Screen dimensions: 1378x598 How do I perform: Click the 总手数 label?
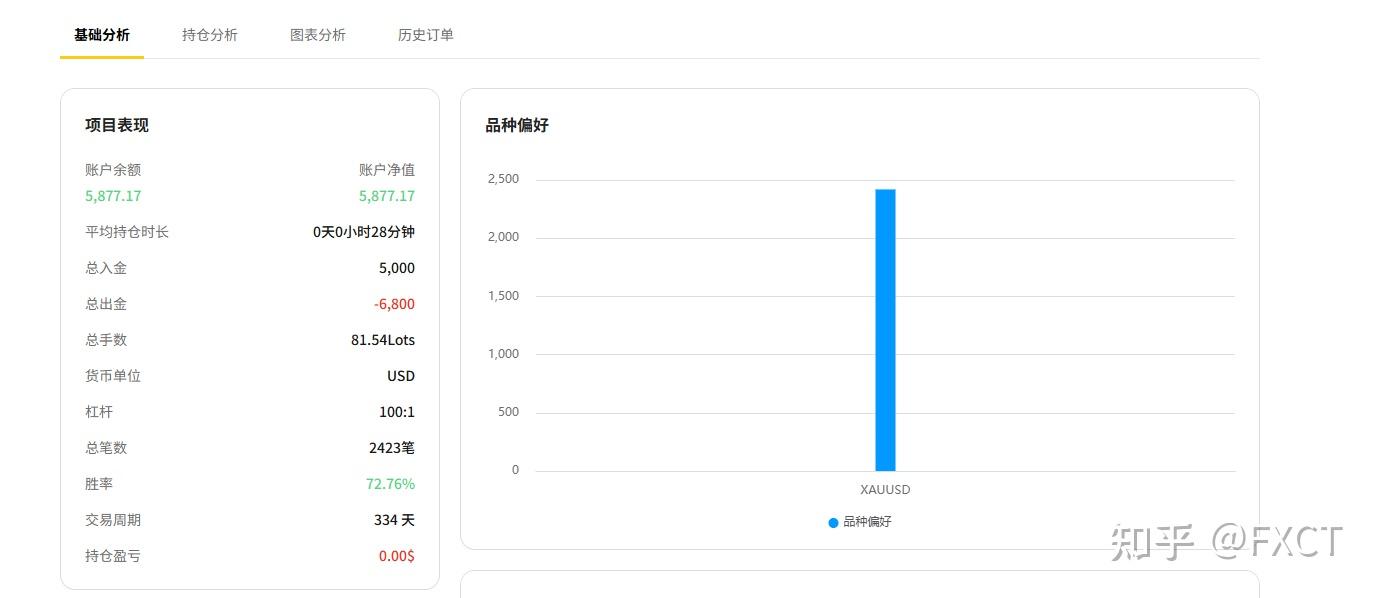point(106,340)
